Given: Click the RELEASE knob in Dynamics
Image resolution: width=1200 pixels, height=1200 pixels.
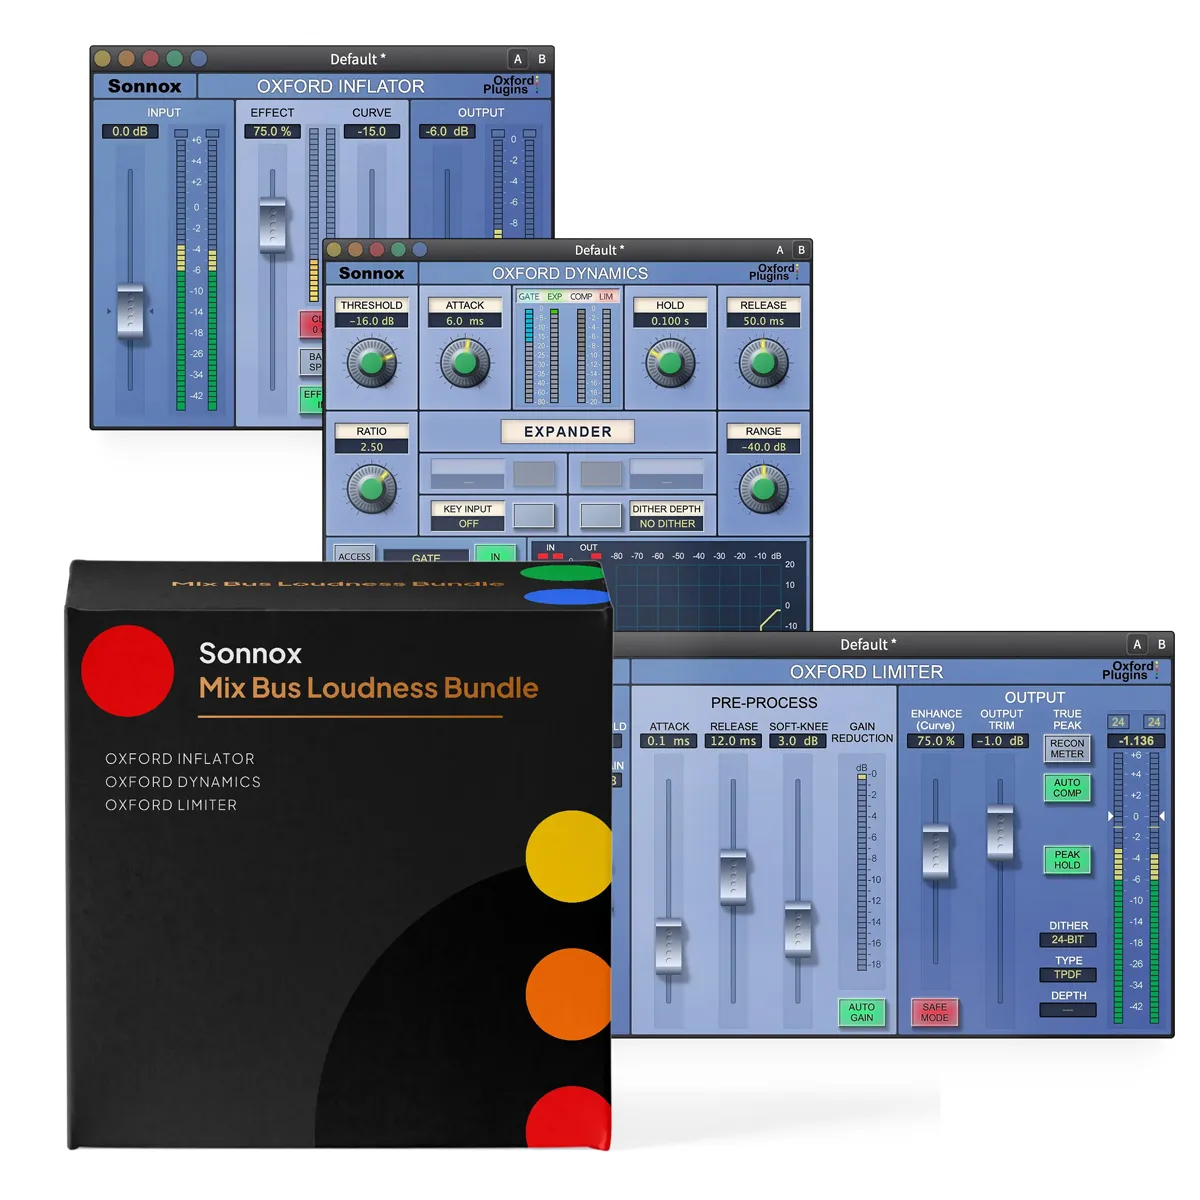Looking at the screenshot, I should [763, 363].
